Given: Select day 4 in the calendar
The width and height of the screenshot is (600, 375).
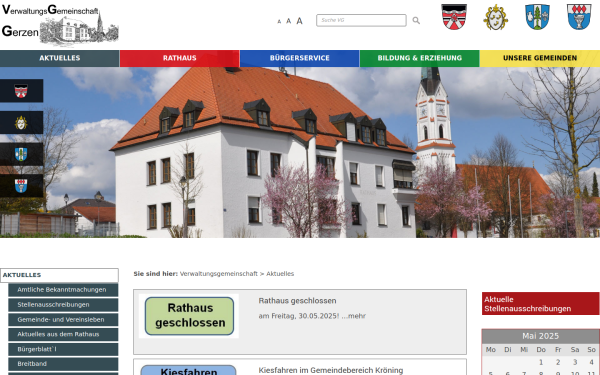Looking at the screenshot, I should pos(591,362).
